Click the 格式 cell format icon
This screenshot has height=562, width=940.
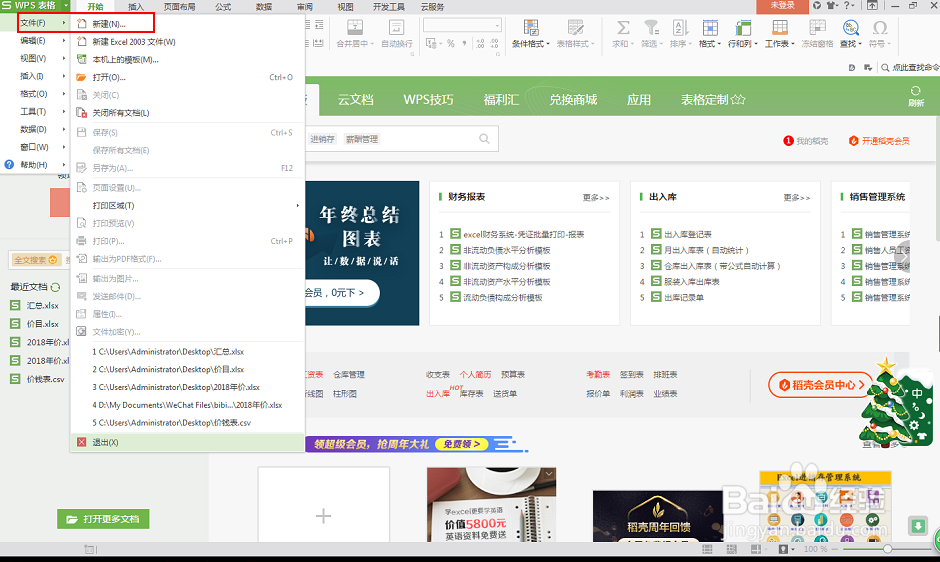point(710,28)
